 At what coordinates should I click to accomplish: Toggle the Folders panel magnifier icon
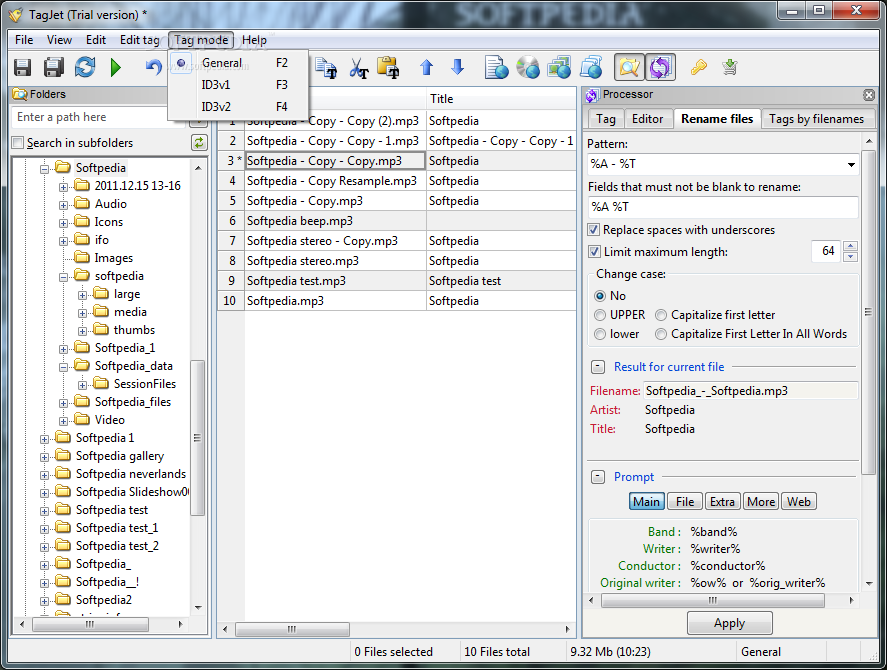[x=629, y=67]
